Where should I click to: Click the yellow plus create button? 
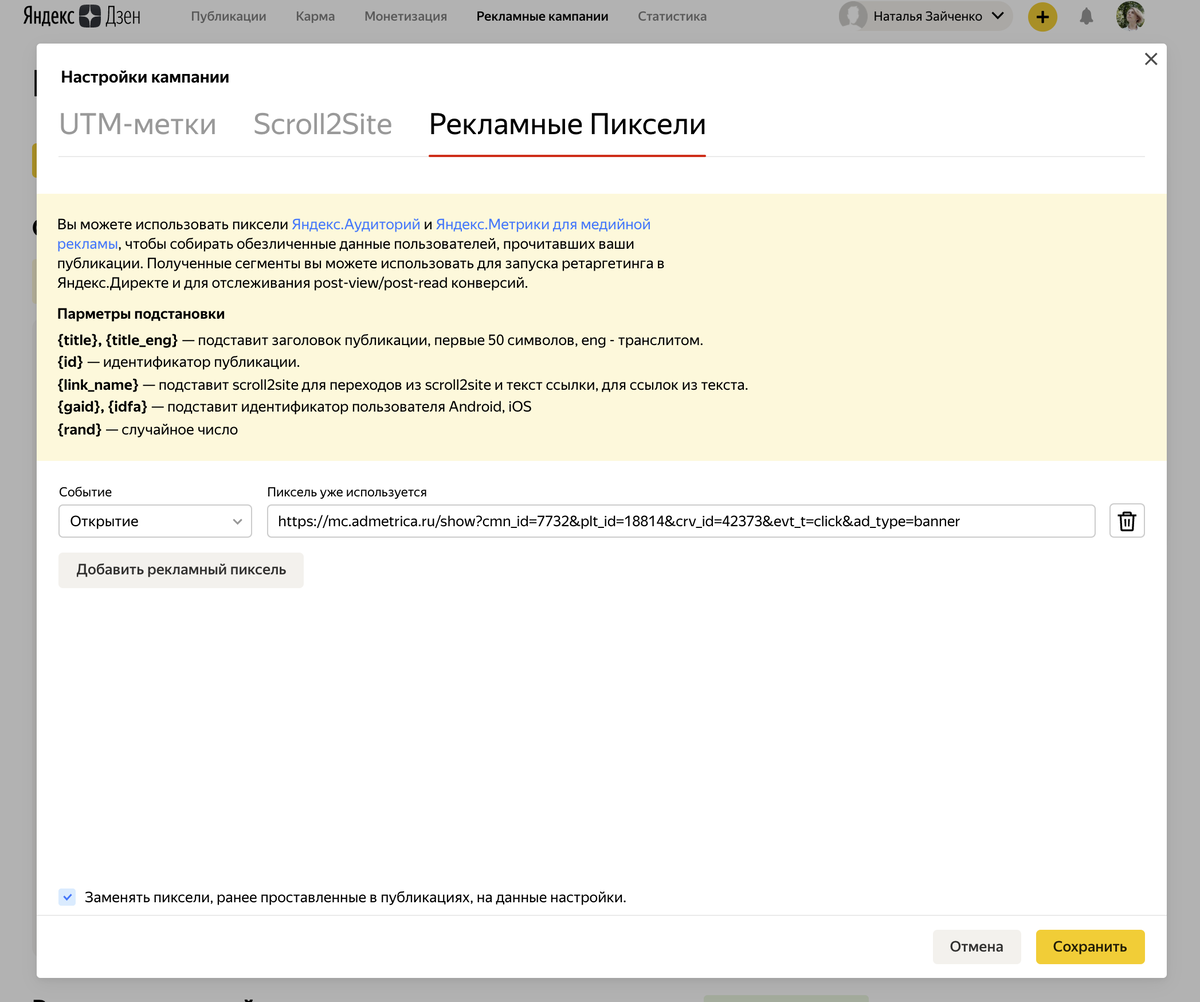(1042, 17)
